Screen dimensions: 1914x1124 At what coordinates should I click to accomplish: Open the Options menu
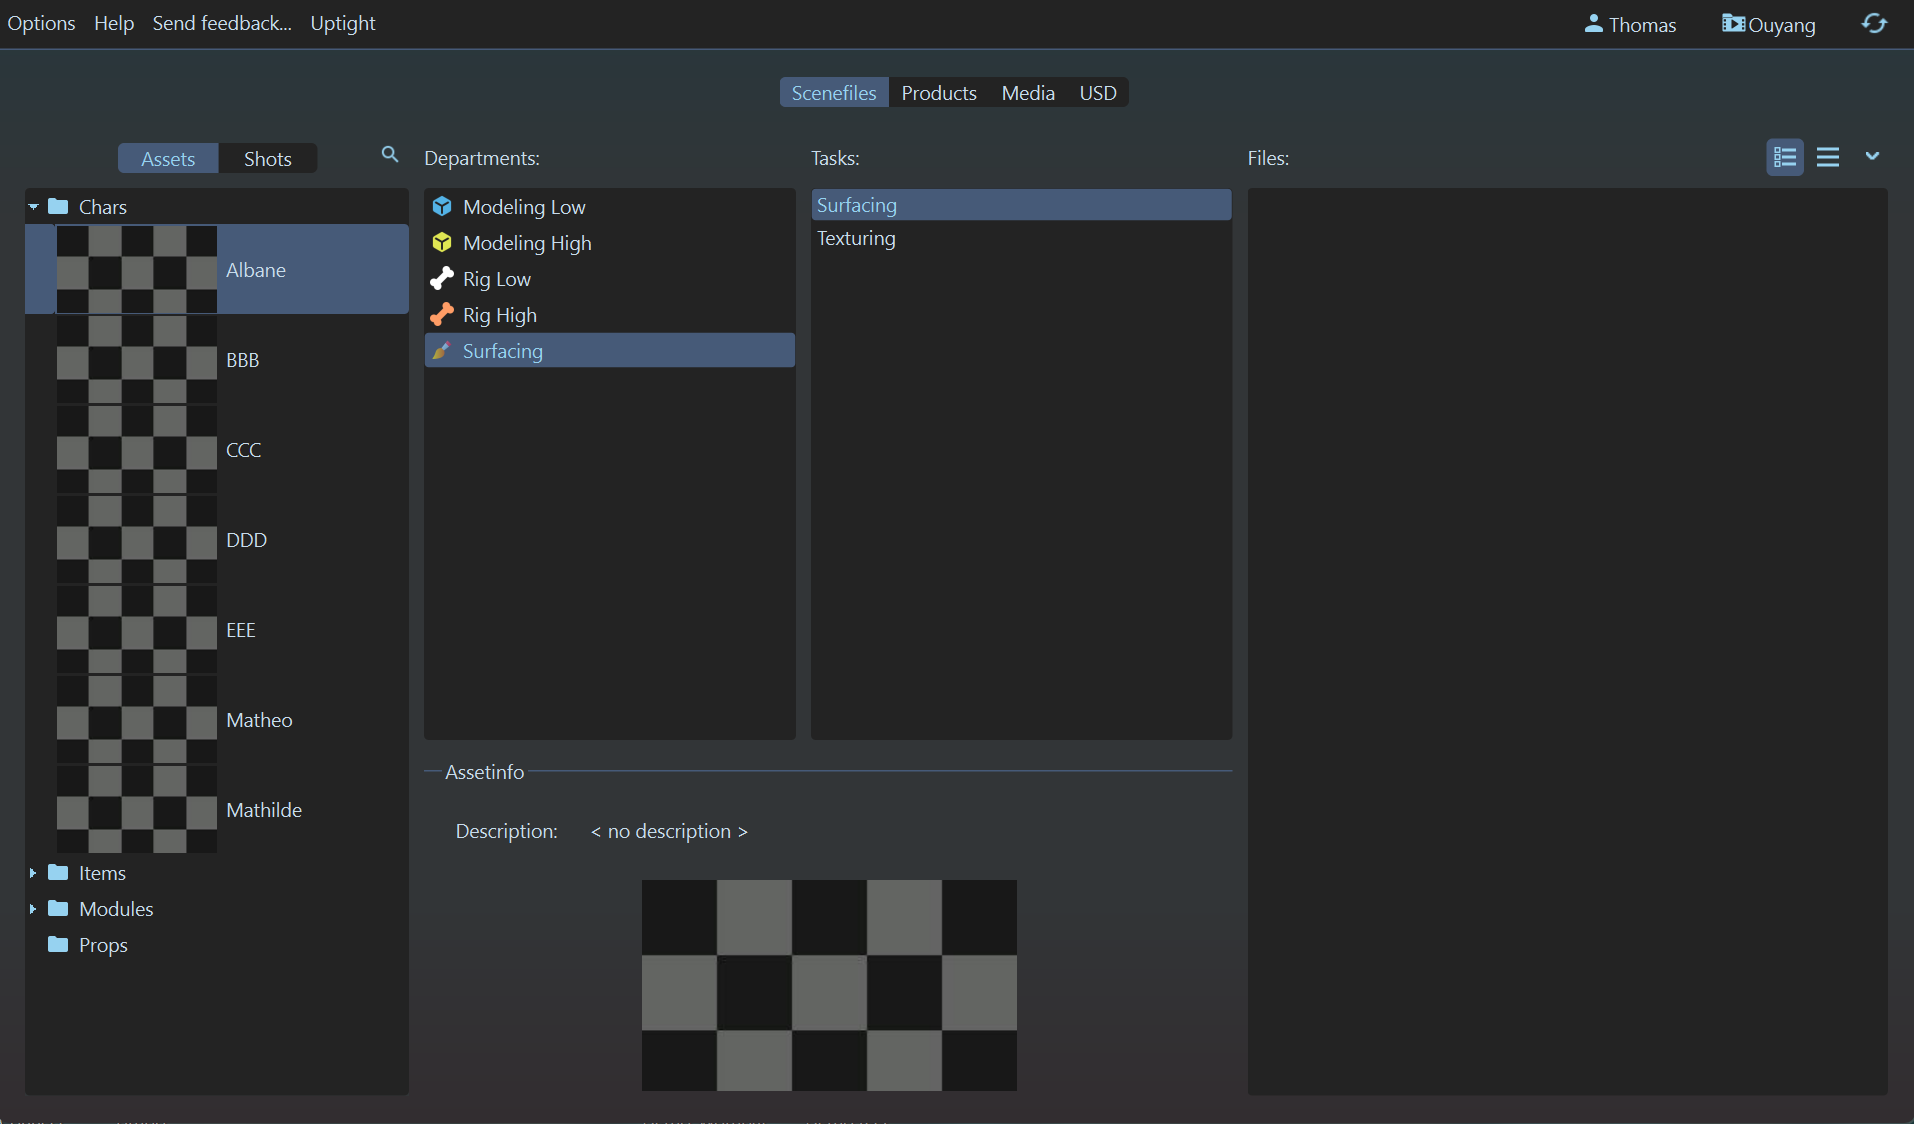[x=41, y=23]
